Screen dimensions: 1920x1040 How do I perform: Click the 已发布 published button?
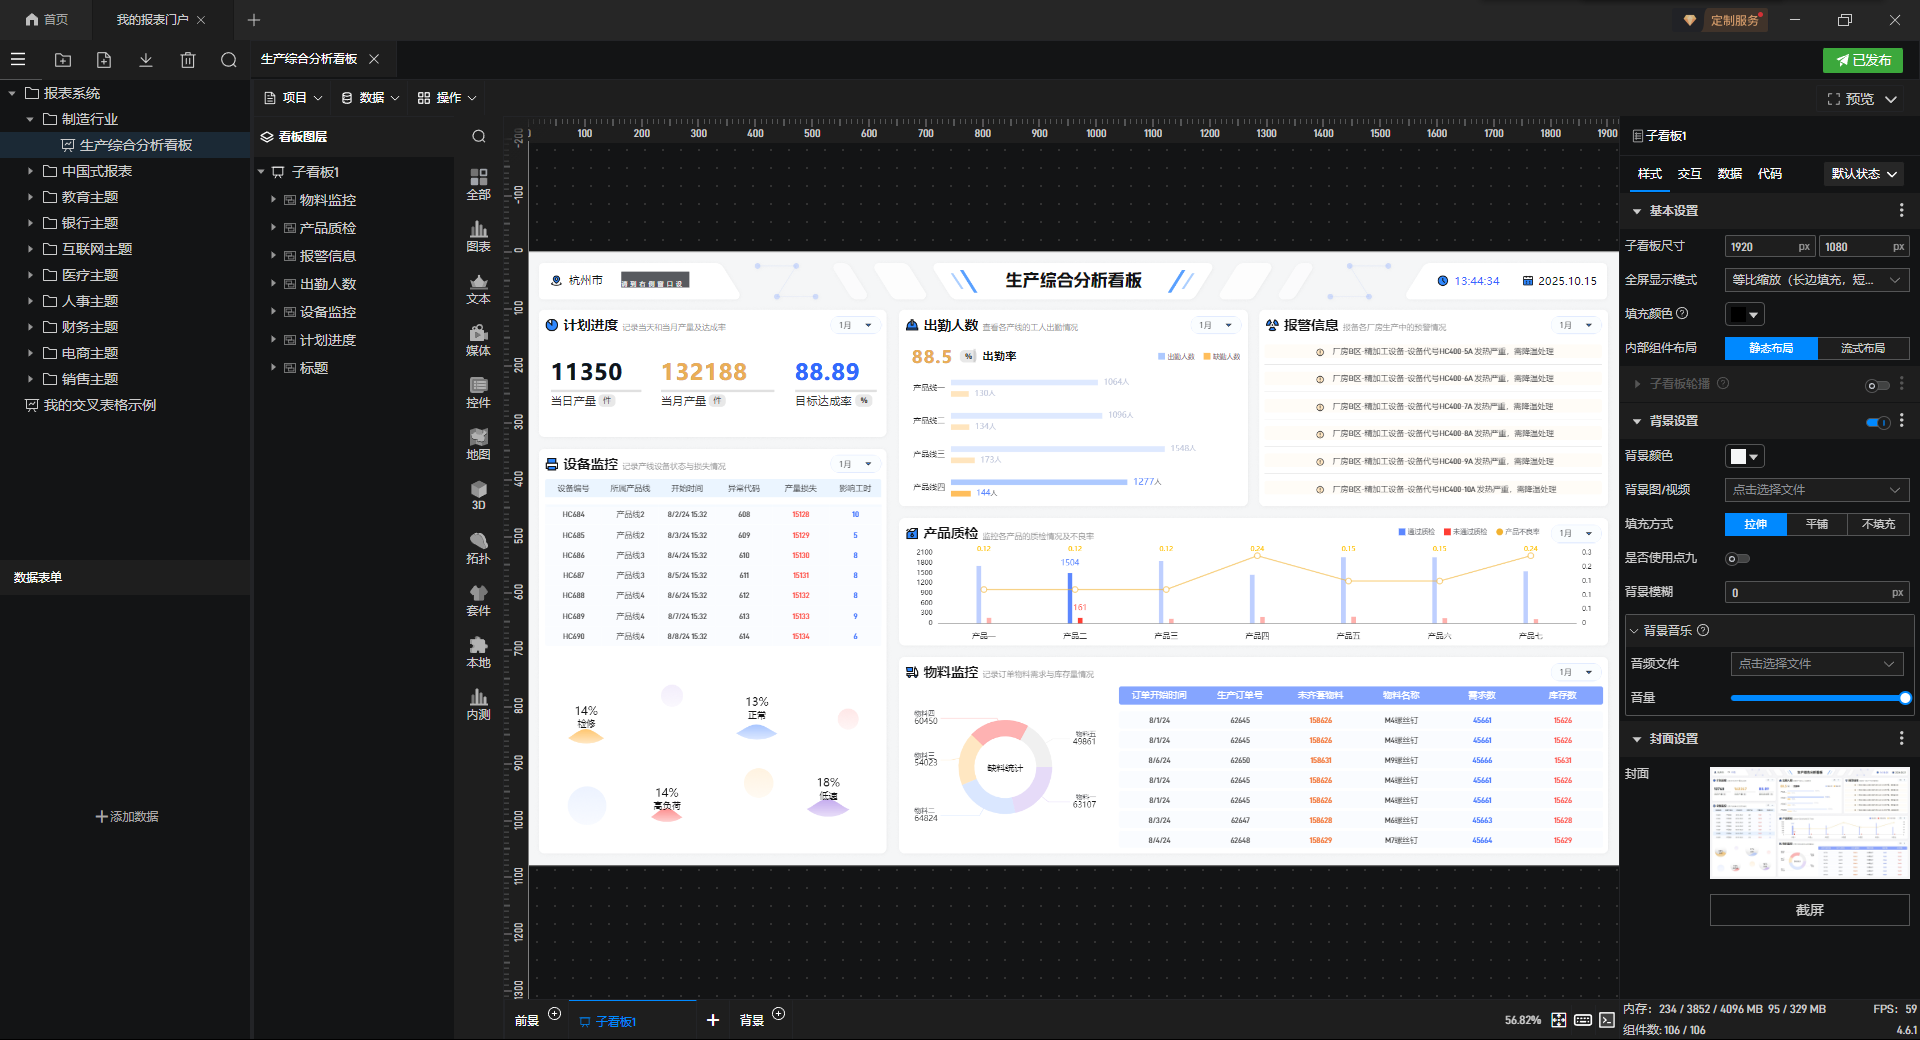[x=1862, y=60]
